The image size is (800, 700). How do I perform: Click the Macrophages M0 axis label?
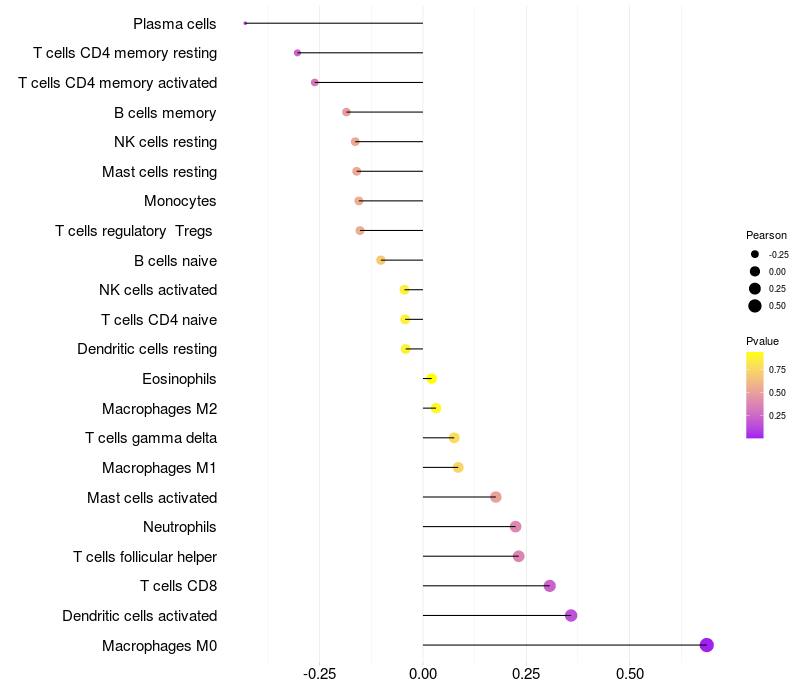[159, 646]
